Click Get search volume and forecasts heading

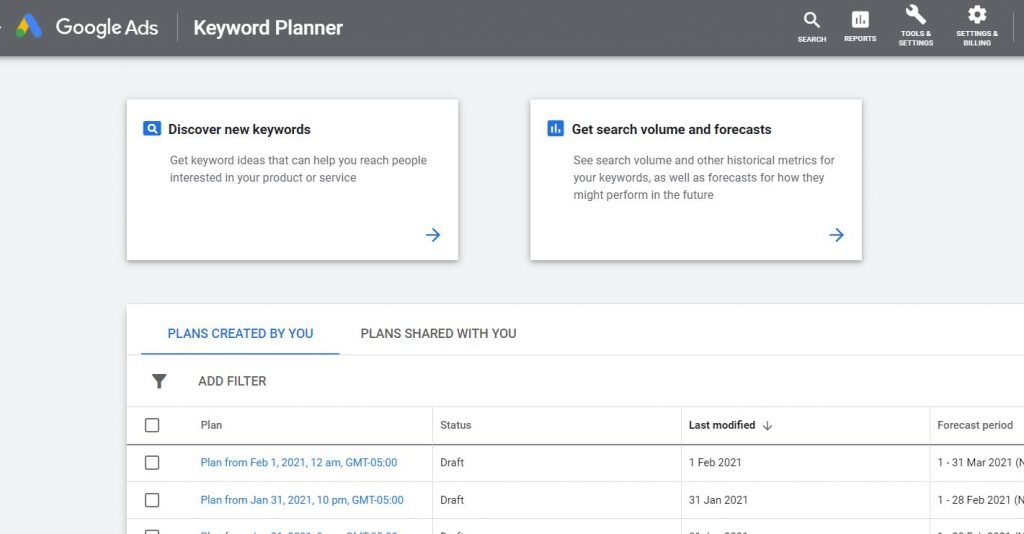click(671, 129)
